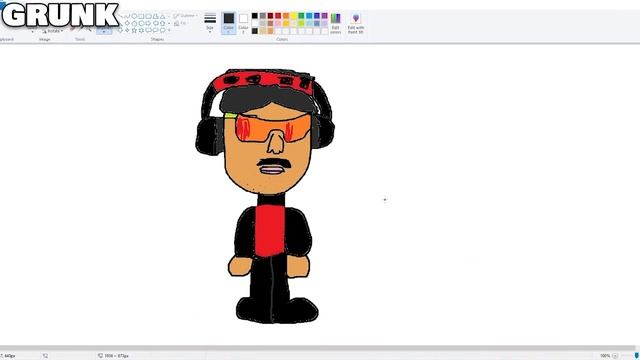Select the Four-point star shape
640x360 pixels.
(127, 30)
